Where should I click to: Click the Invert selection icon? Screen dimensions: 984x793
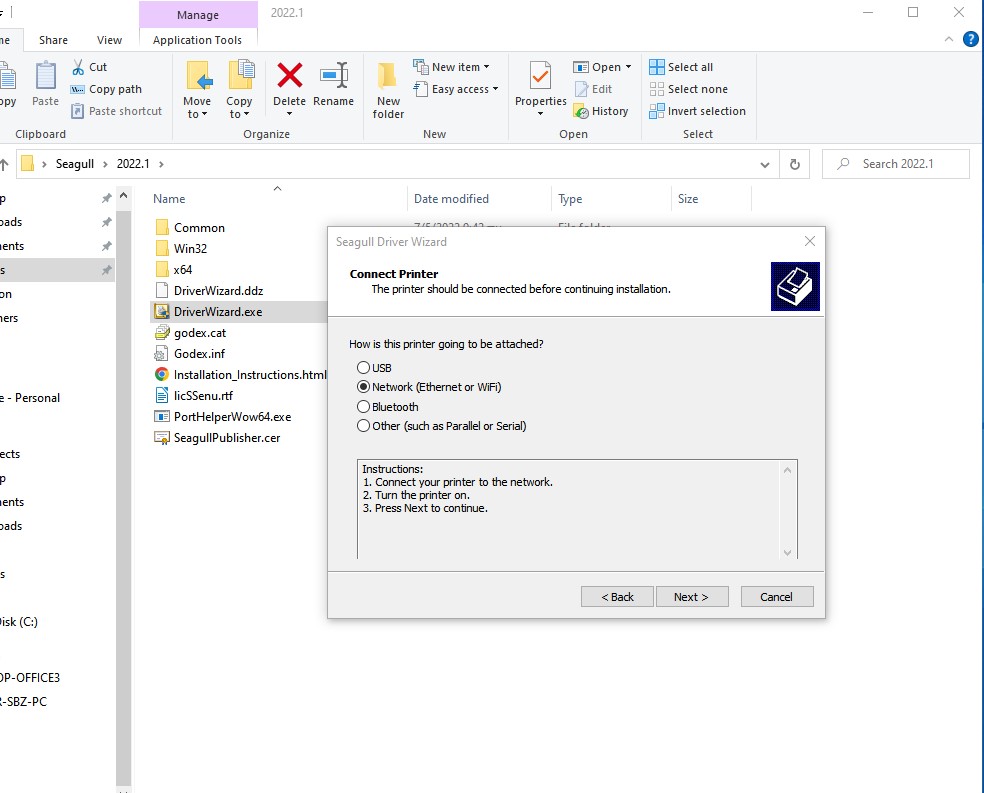coord(656,111)
